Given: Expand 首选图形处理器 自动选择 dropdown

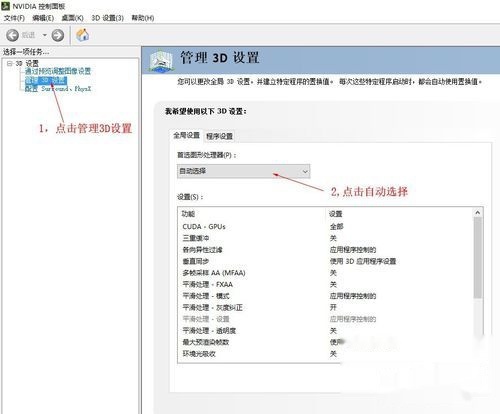Looking at the screenshot, I should pyautogui.click(x=244, y=171).
